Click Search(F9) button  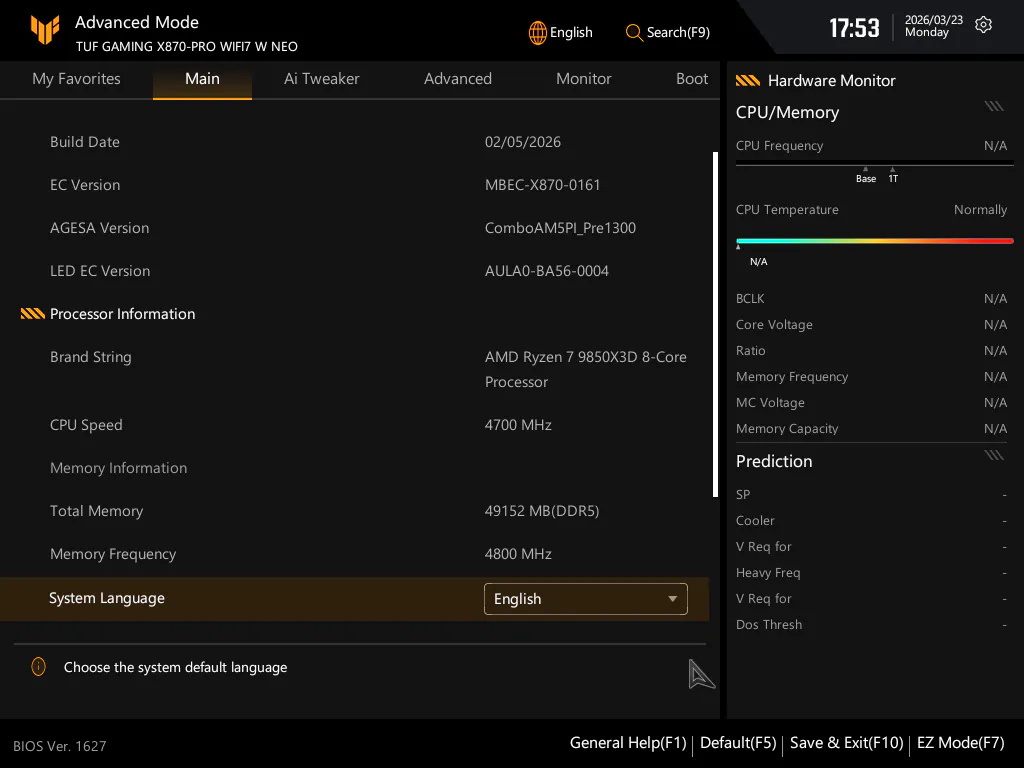(x=667, y=33)
